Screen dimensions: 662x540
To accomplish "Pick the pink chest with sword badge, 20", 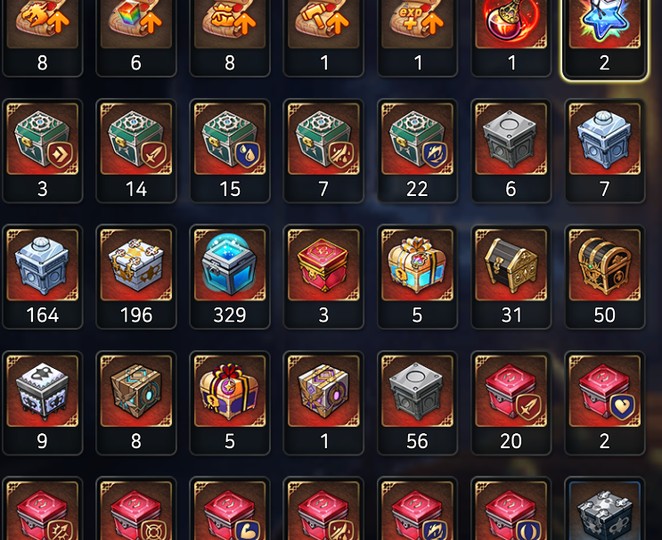I will coord(511,403).
